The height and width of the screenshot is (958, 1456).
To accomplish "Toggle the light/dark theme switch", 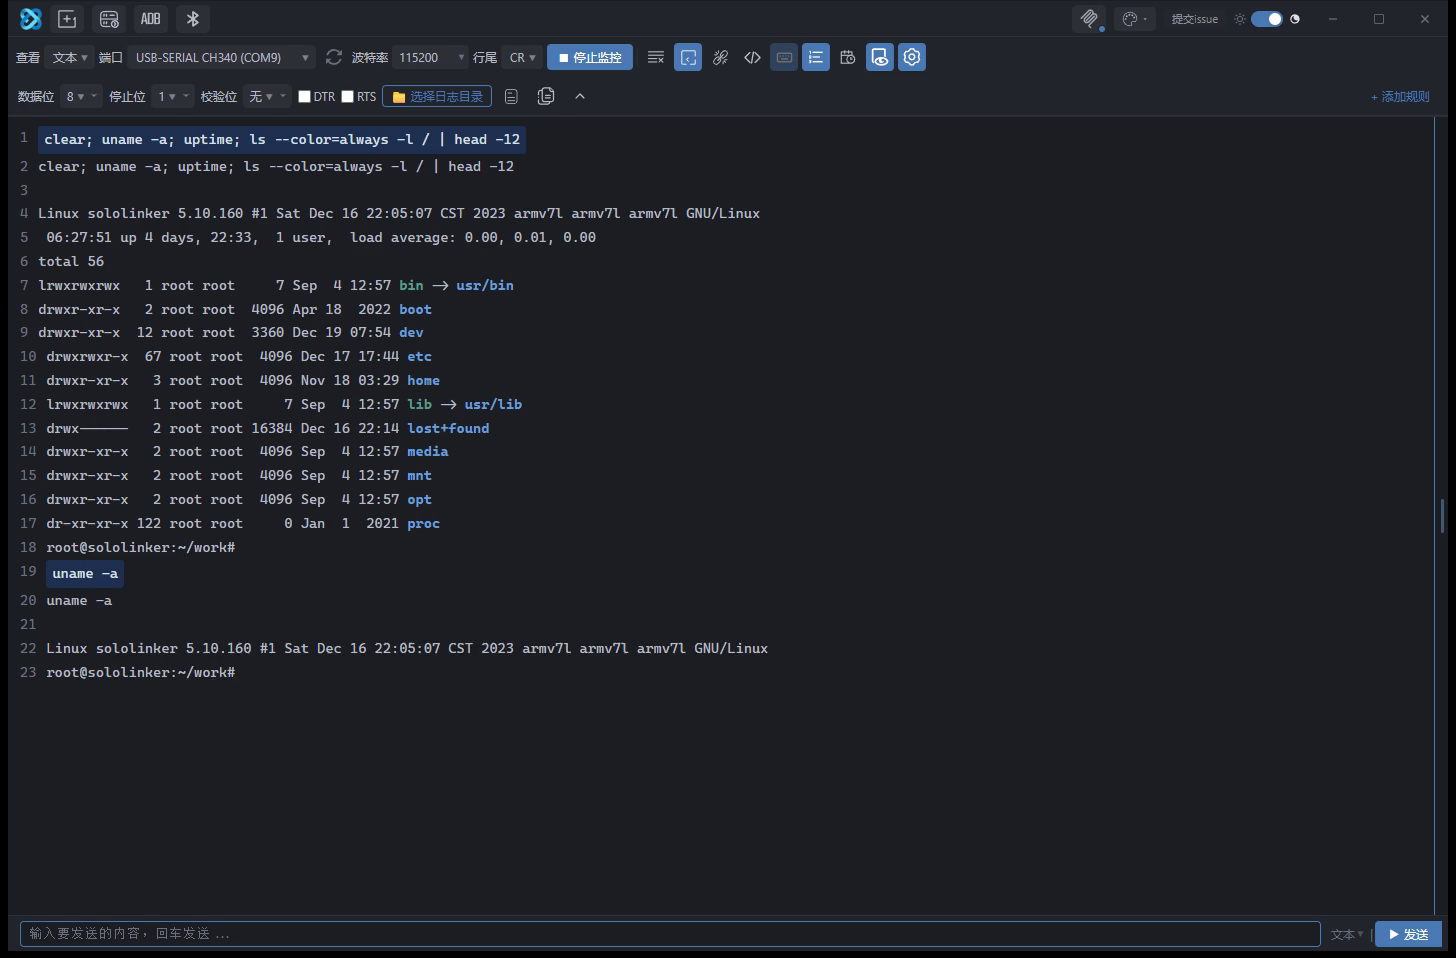I will [x=1267, y=19].
